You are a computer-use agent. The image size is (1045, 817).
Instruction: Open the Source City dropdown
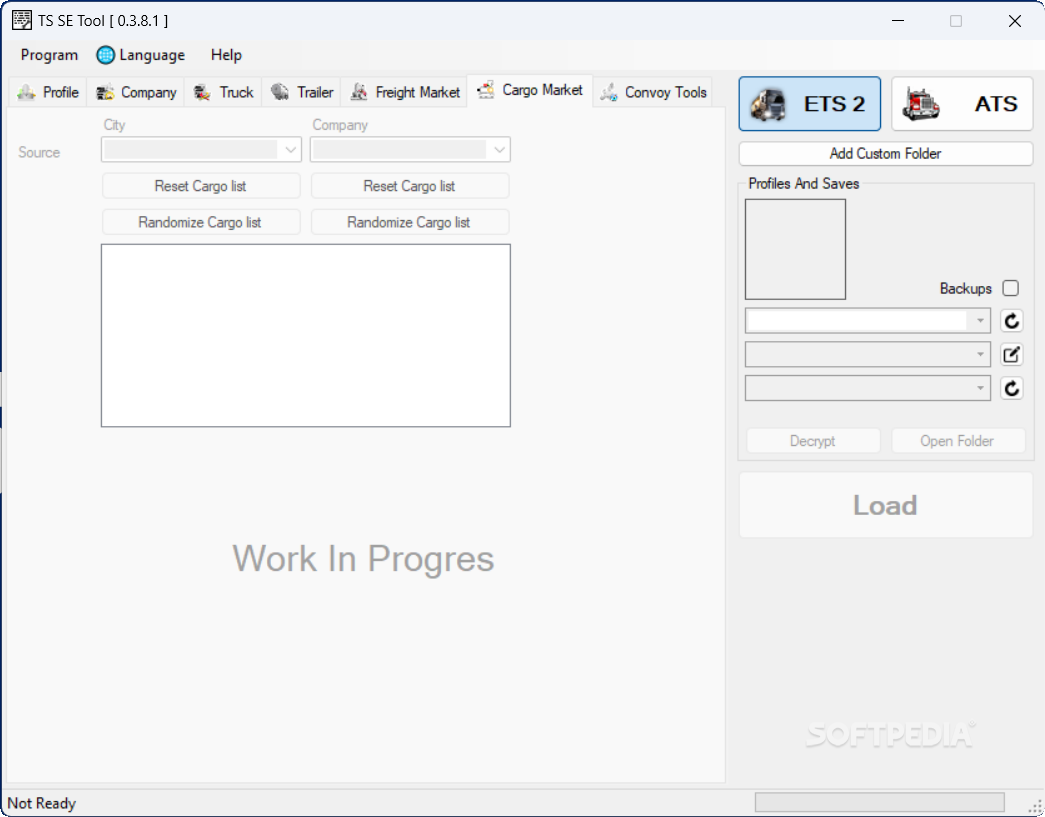pos(201,149)
